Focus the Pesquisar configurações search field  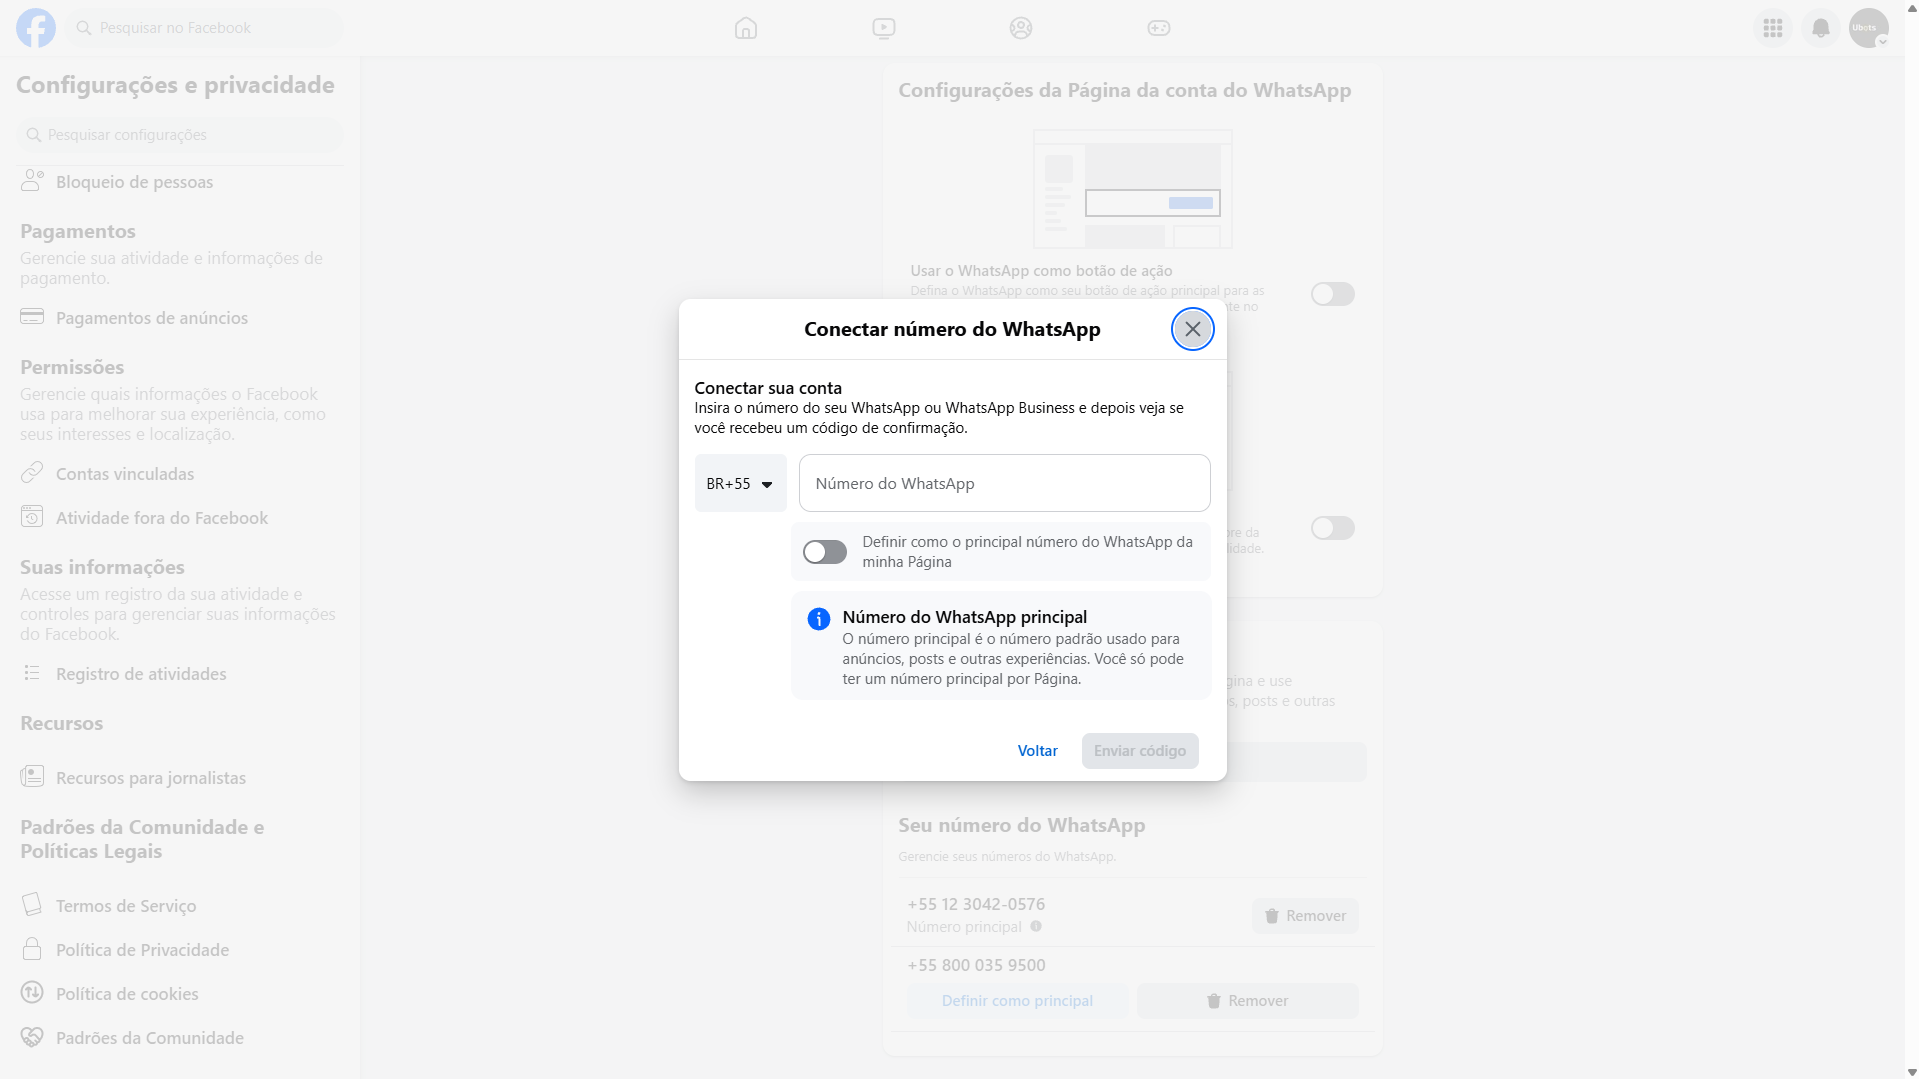180,135
